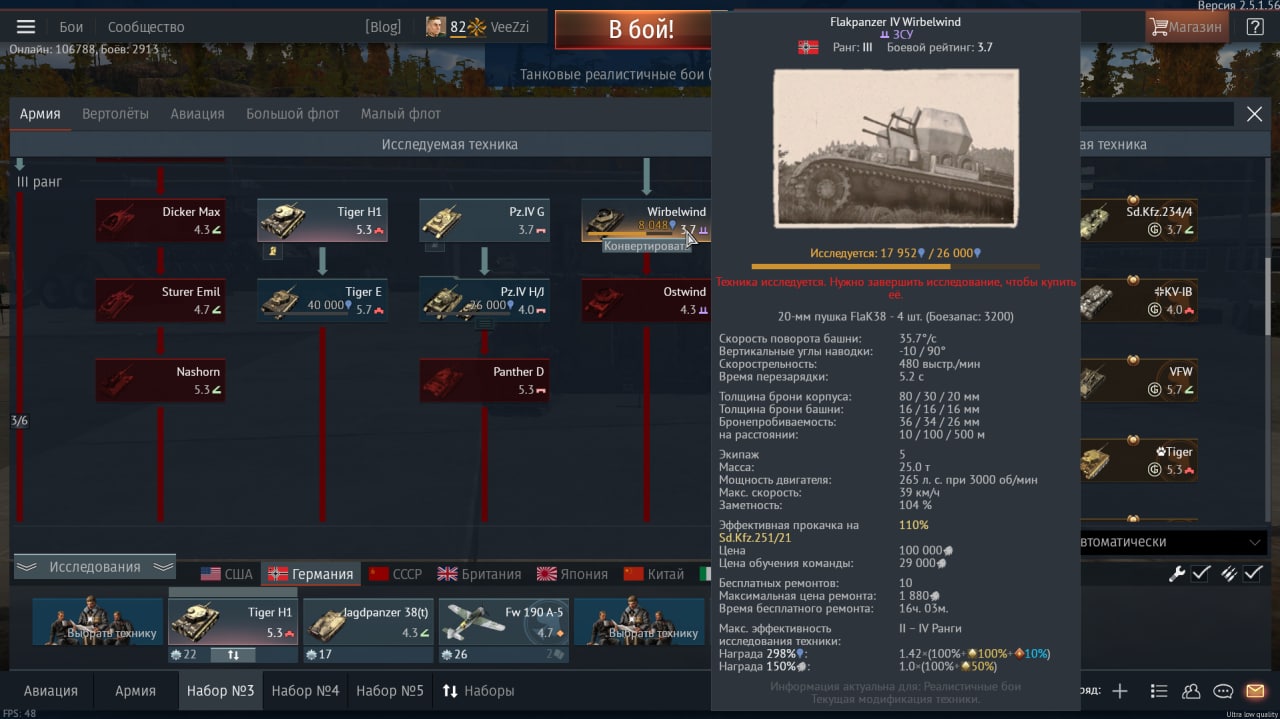The image size is (1280, 719).
Task: Switch to bottom Армия preset
Action: click(x=135, y=691)
